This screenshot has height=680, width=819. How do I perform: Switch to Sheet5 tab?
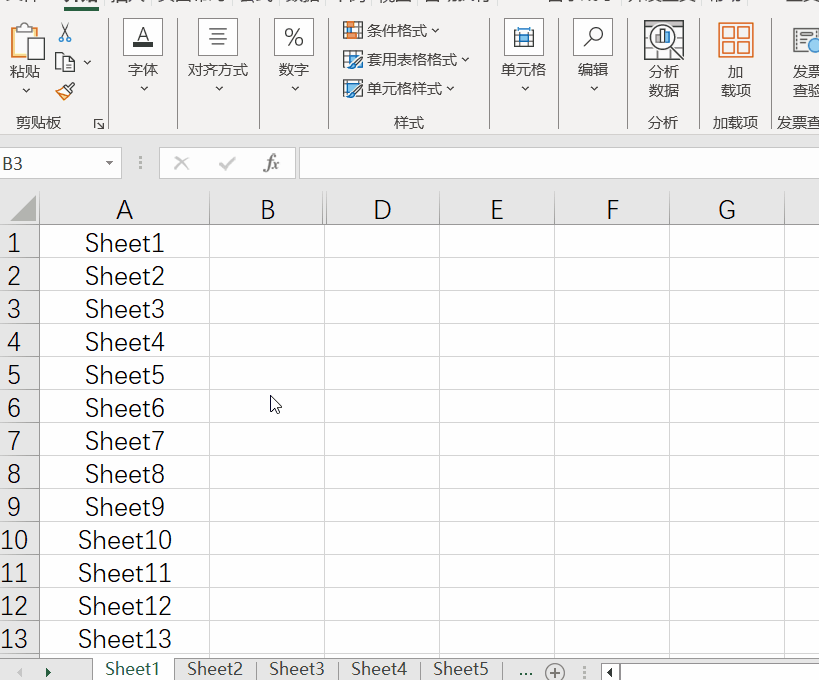(x=461, y=669)
